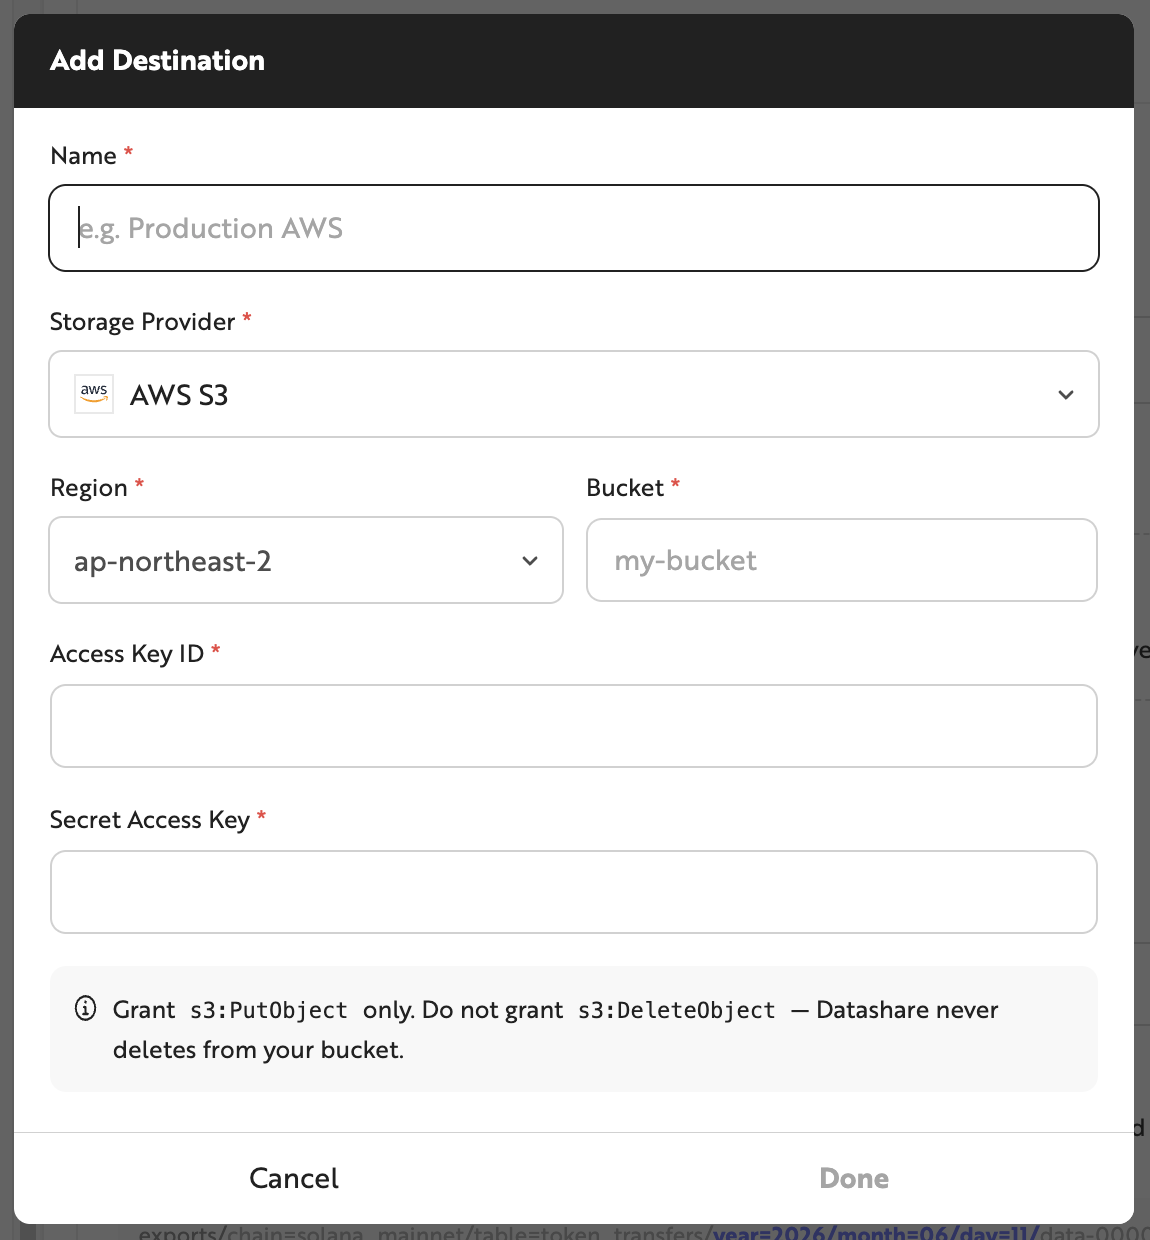Click the Done button
The image size is (1150, 1240).
pos(854,1178)
